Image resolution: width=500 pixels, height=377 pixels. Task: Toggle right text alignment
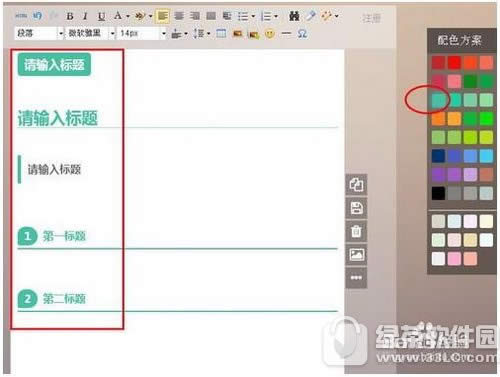coord(195,16)
